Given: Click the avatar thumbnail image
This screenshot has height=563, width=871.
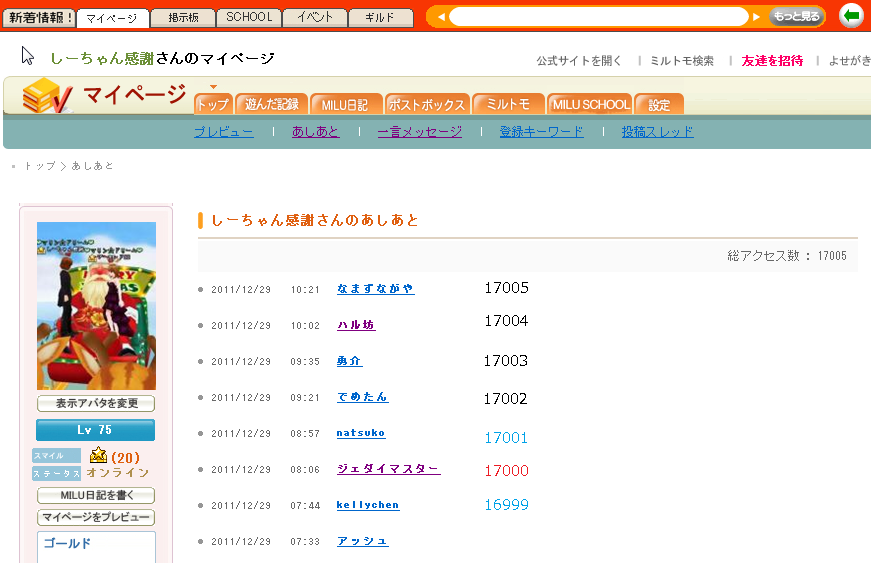Looking at the screenshot, I should pyautogui.click(x=96, y=305).
